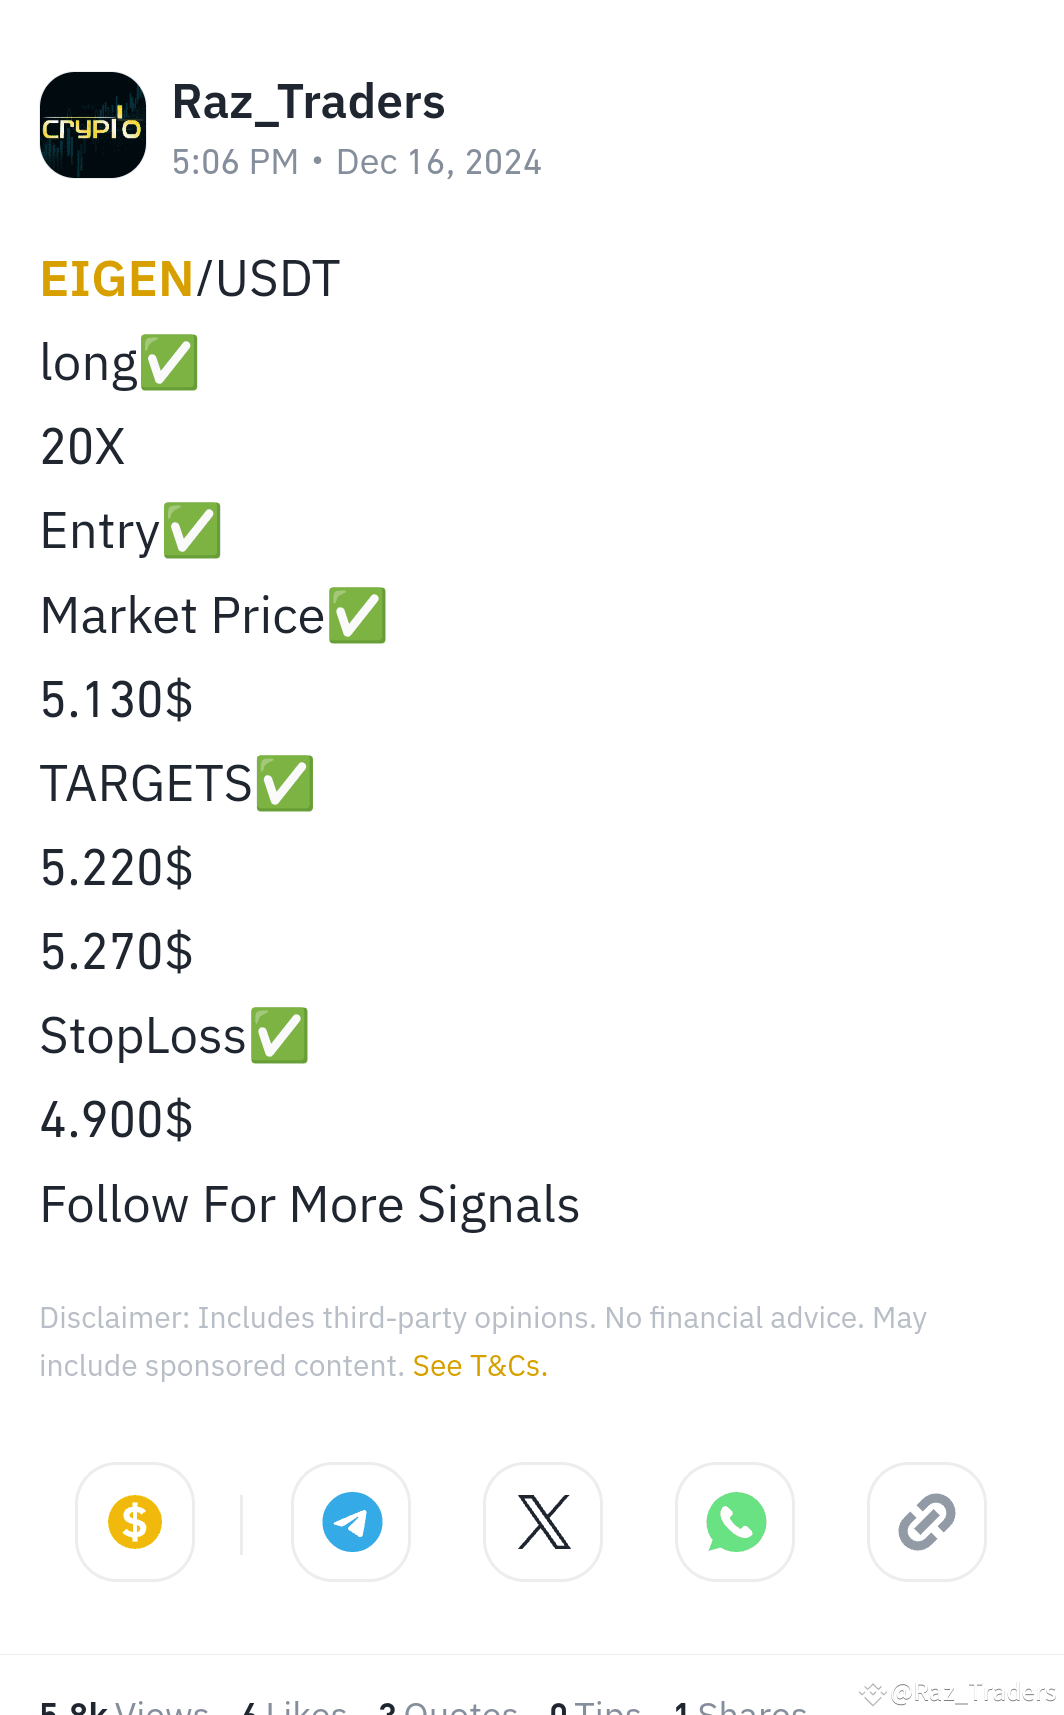This screenshot has height=1715, width=1064.
Task: Open the Raz_Traders profile avatar
Action: (93, 125)
